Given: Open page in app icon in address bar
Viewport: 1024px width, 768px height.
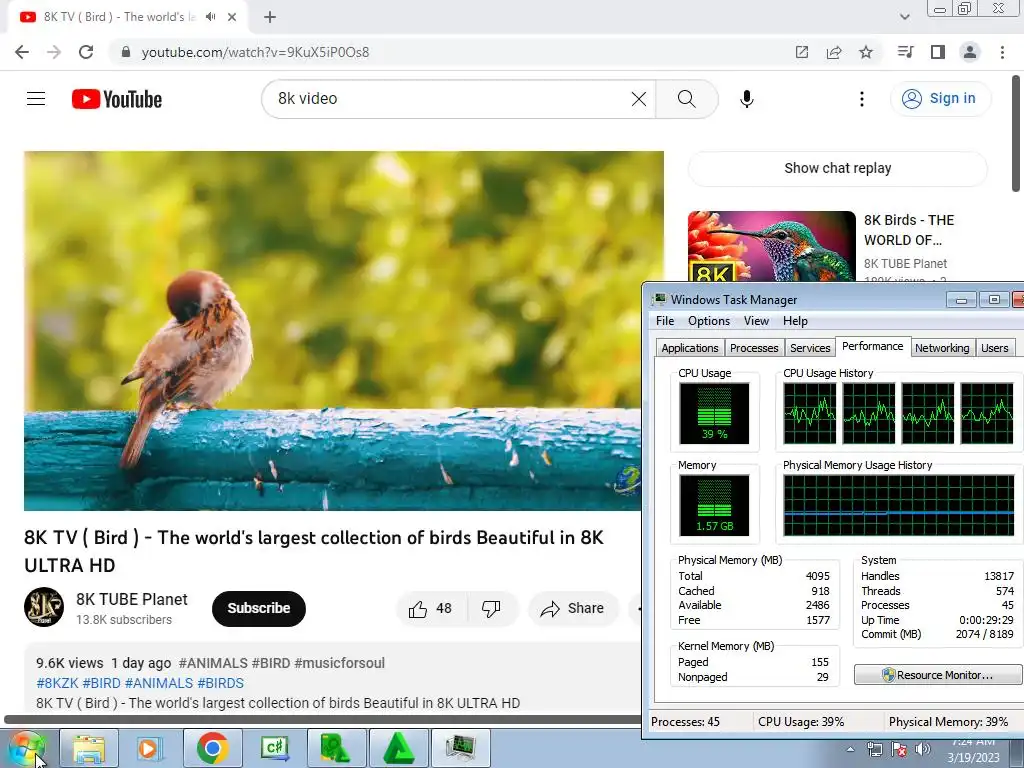Looking at the screenshot, I should pyautogui.click(x=802, y=52).
